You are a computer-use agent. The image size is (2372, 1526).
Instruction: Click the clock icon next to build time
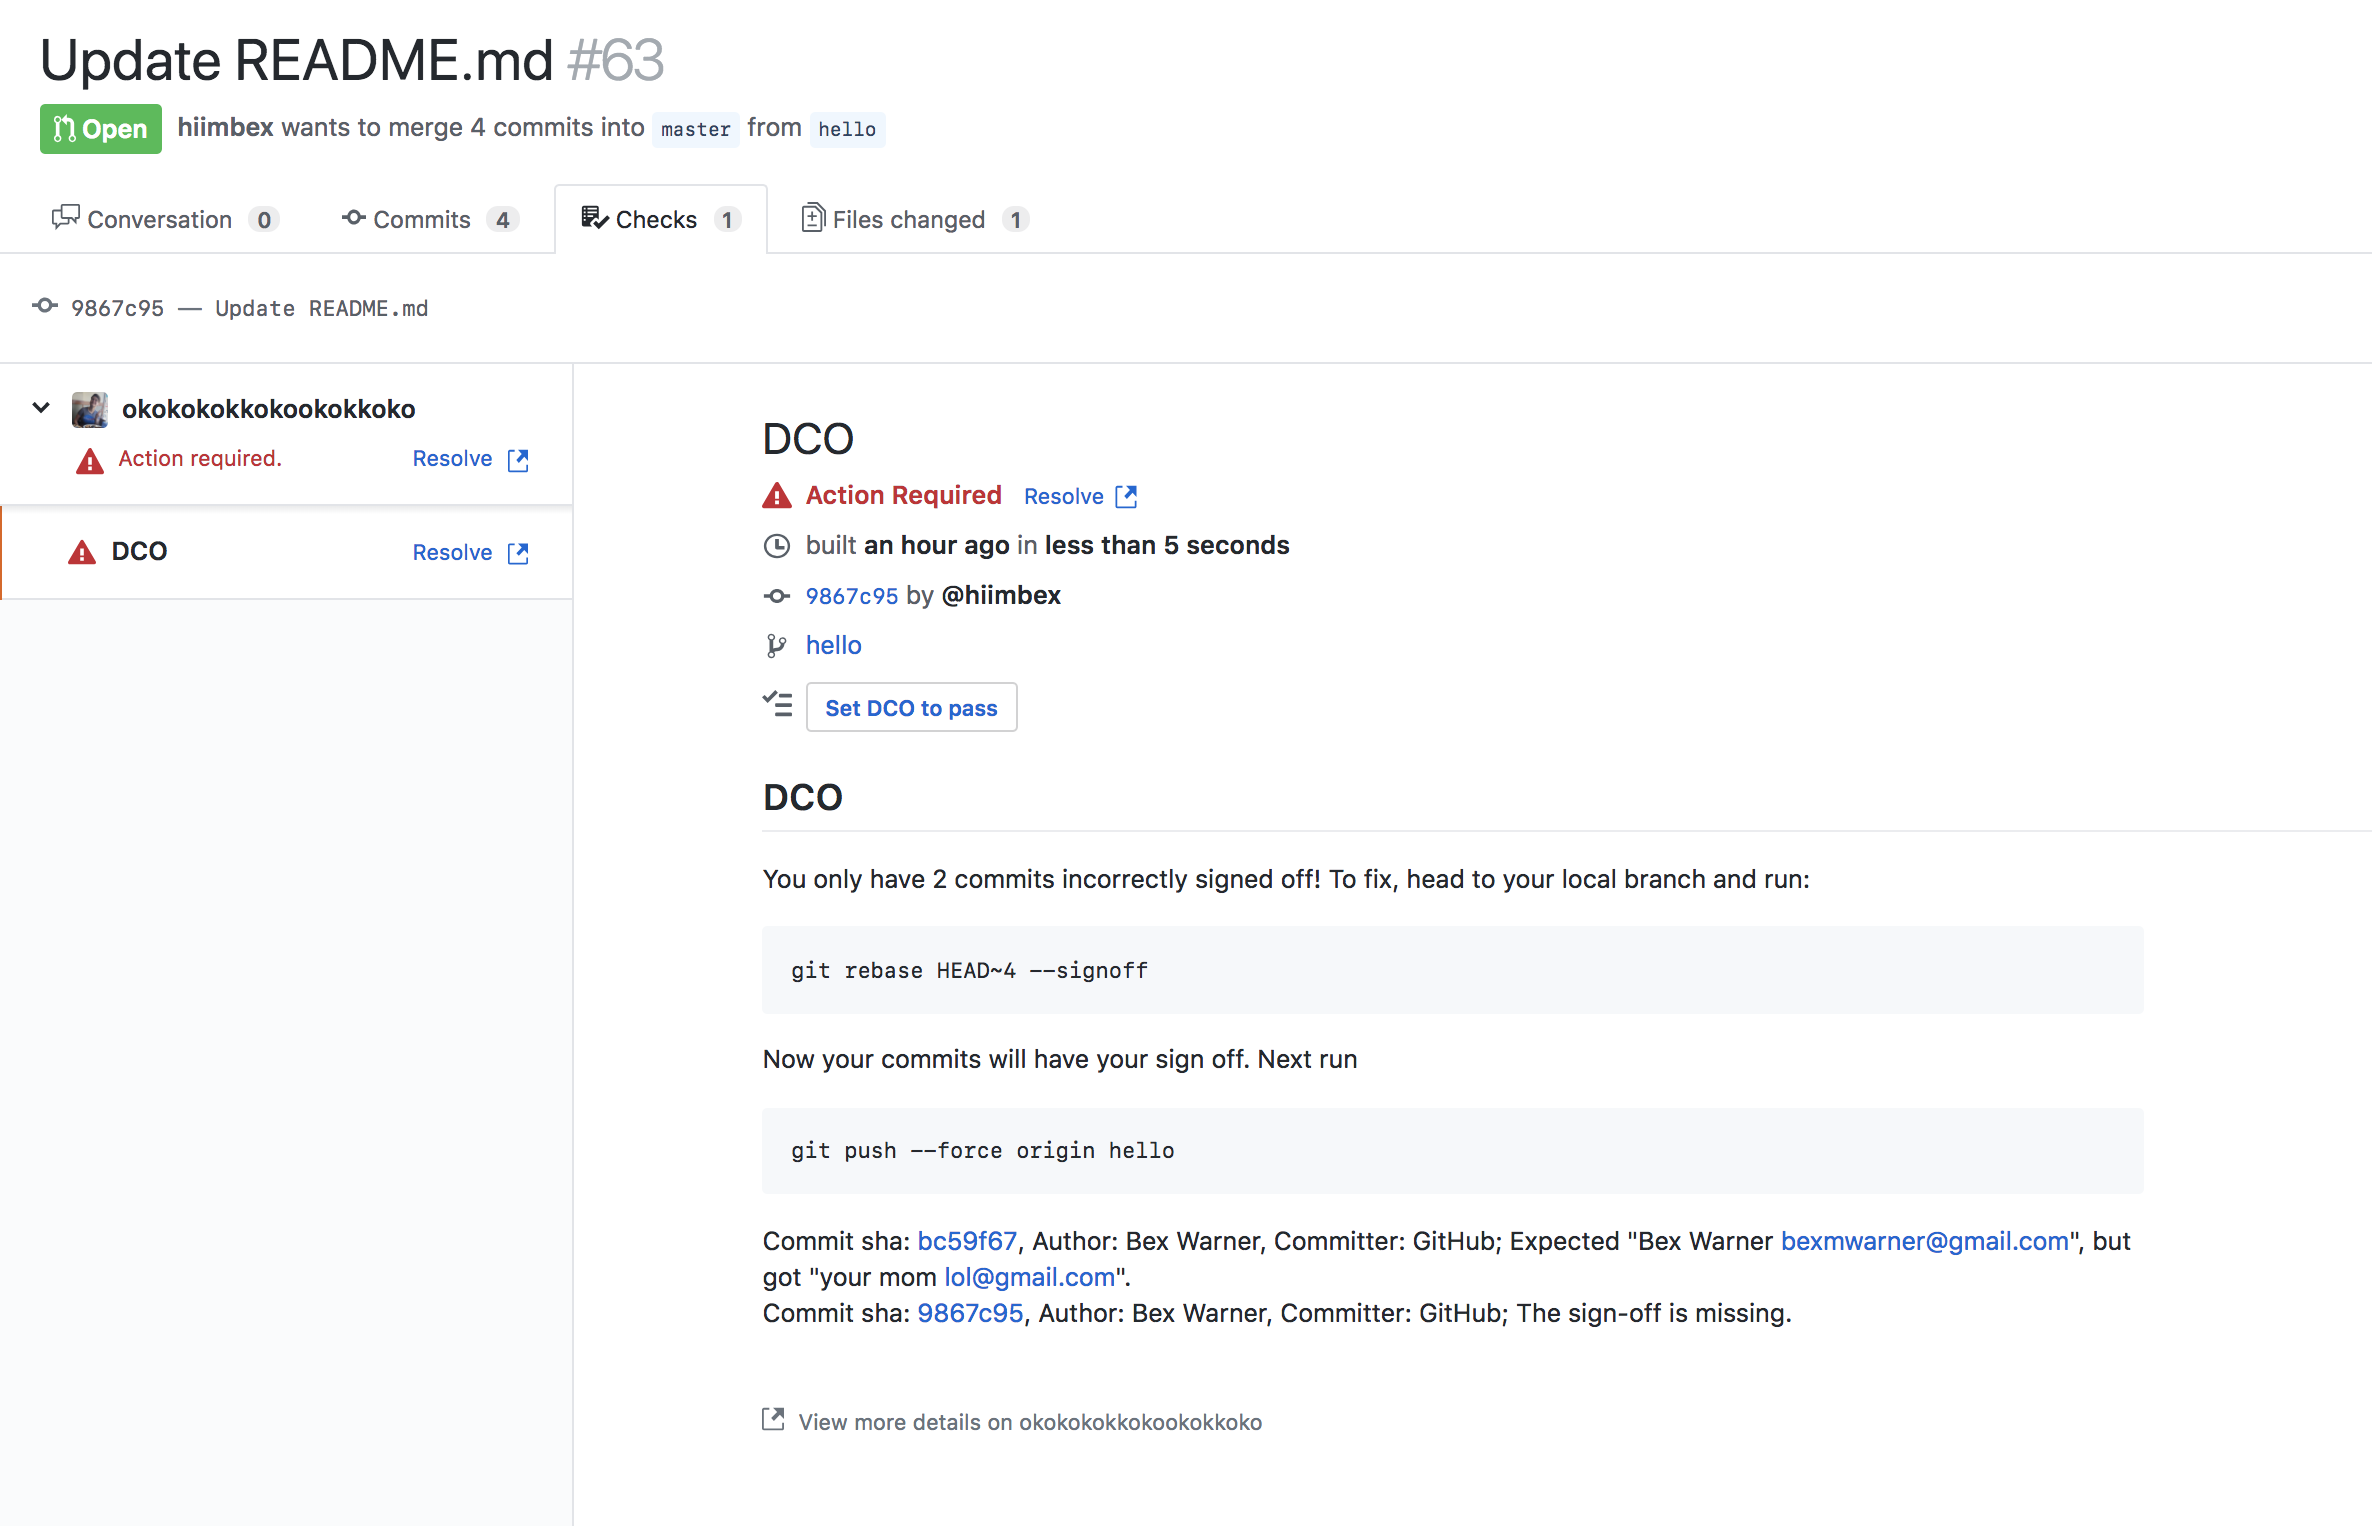point(778,544)
